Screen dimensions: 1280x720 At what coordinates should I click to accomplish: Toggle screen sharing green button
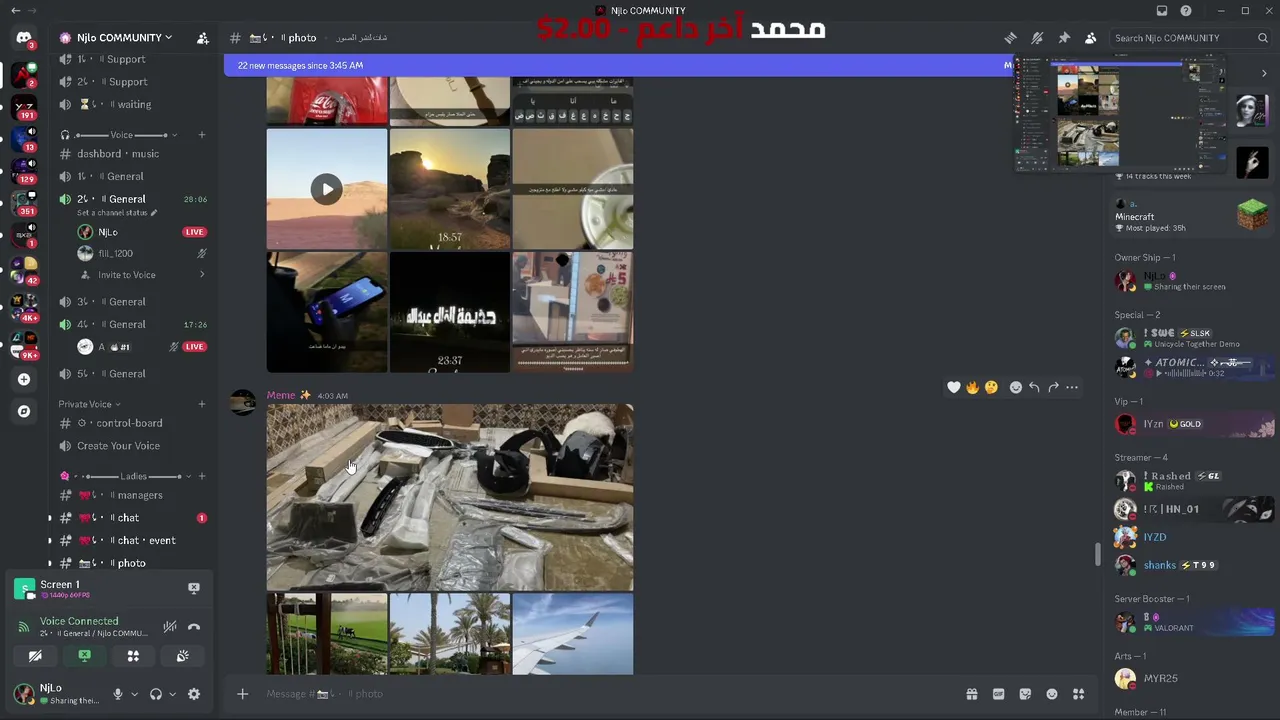coord(84,656)
